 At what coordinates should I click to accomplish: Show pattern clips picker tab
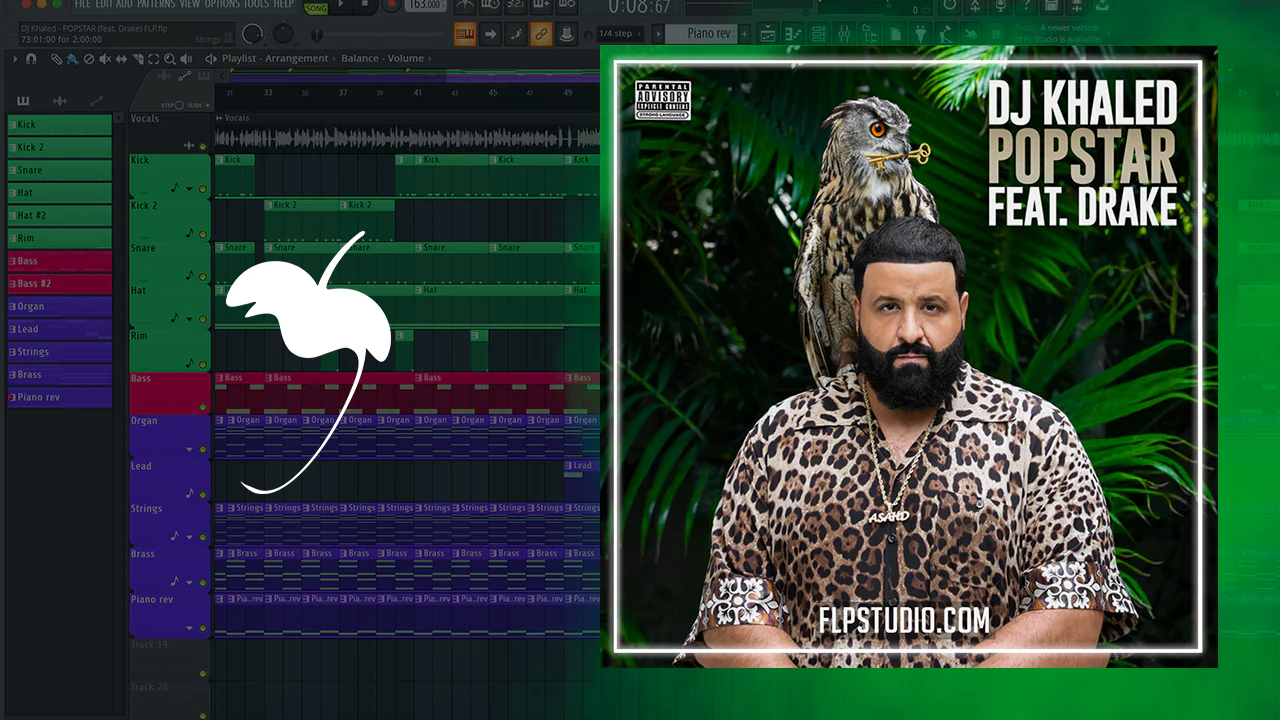pos(23,101)
